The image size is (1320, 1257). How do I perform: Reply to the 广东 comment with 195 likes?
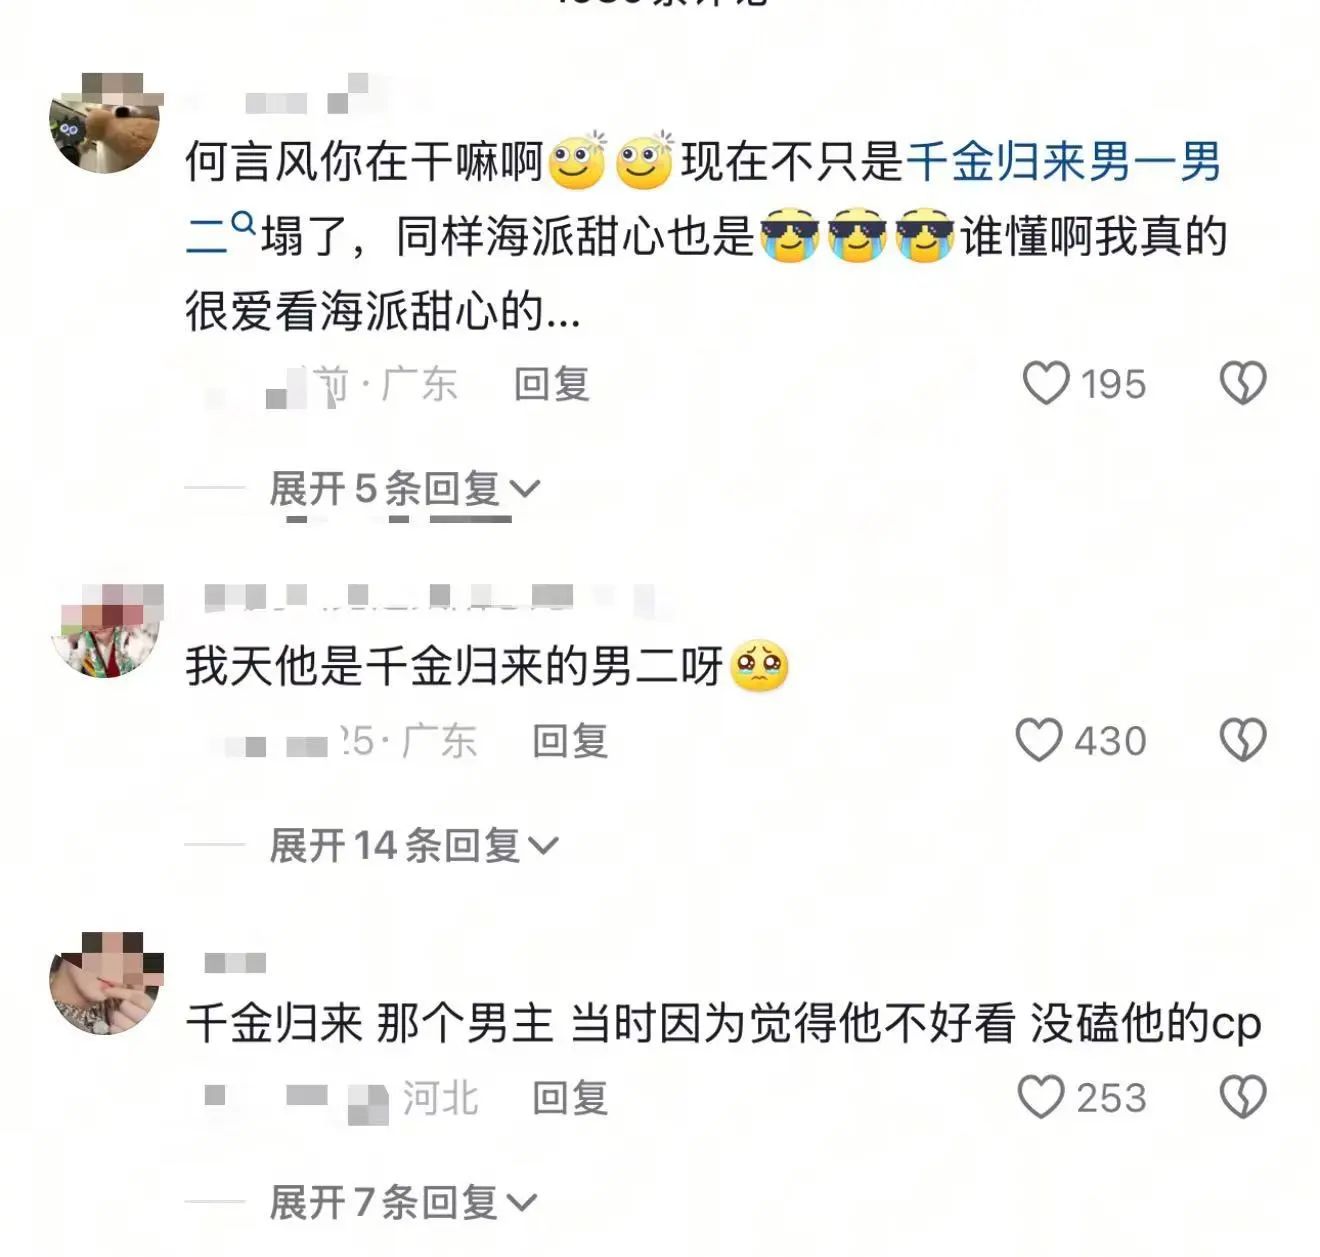[552, 384]
